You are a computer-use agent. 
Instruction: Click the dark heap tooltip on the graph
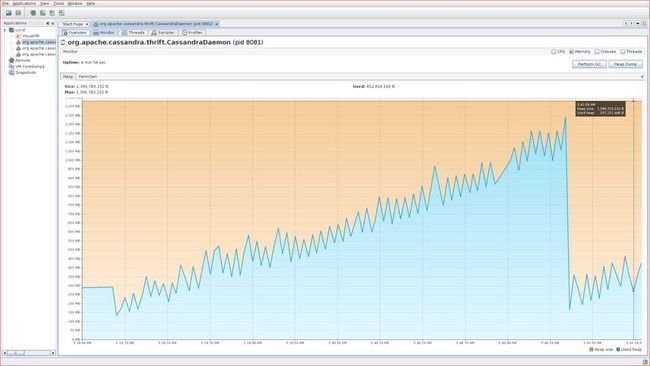coord(600,109)
